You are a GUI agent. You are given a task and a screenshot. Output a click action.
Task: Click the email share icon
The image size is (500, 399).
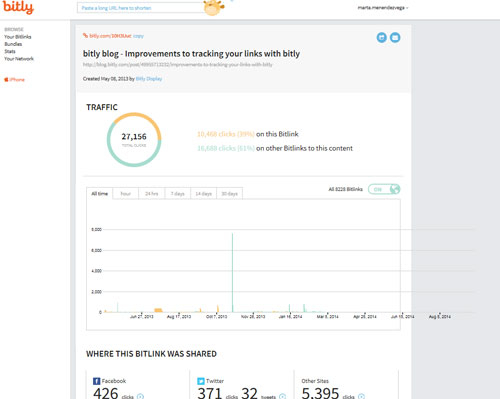395,37
